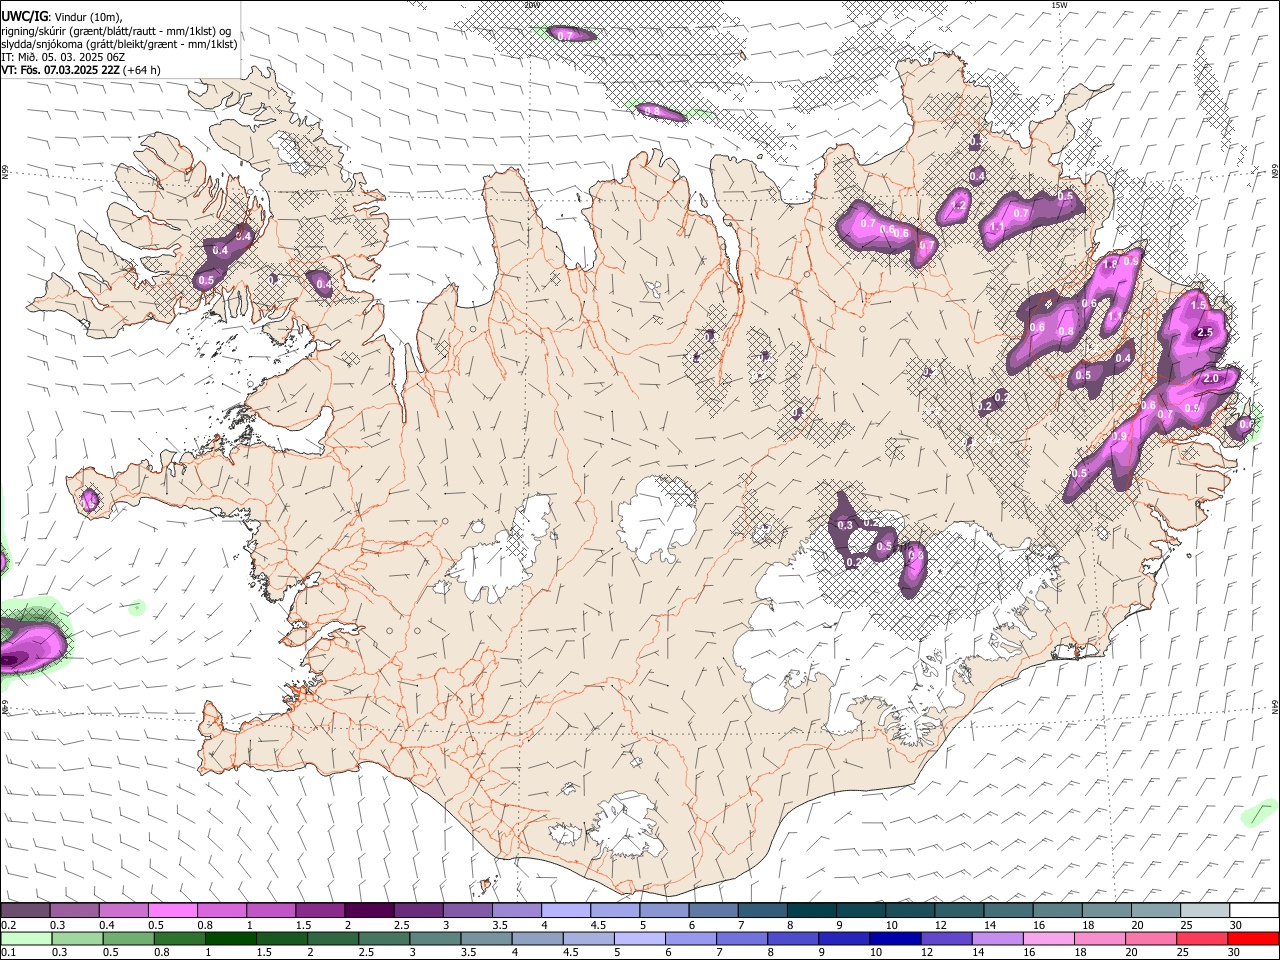The image size is (1280, 960).
Task: Click the 2.0 precipitation value on the map
Action: 1211,379
